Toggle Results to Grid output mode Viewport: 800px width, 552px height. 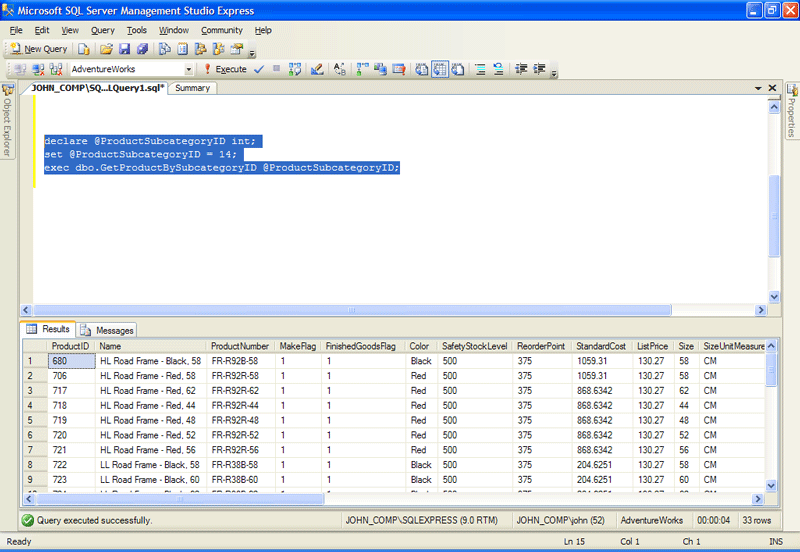click(440, 69)
